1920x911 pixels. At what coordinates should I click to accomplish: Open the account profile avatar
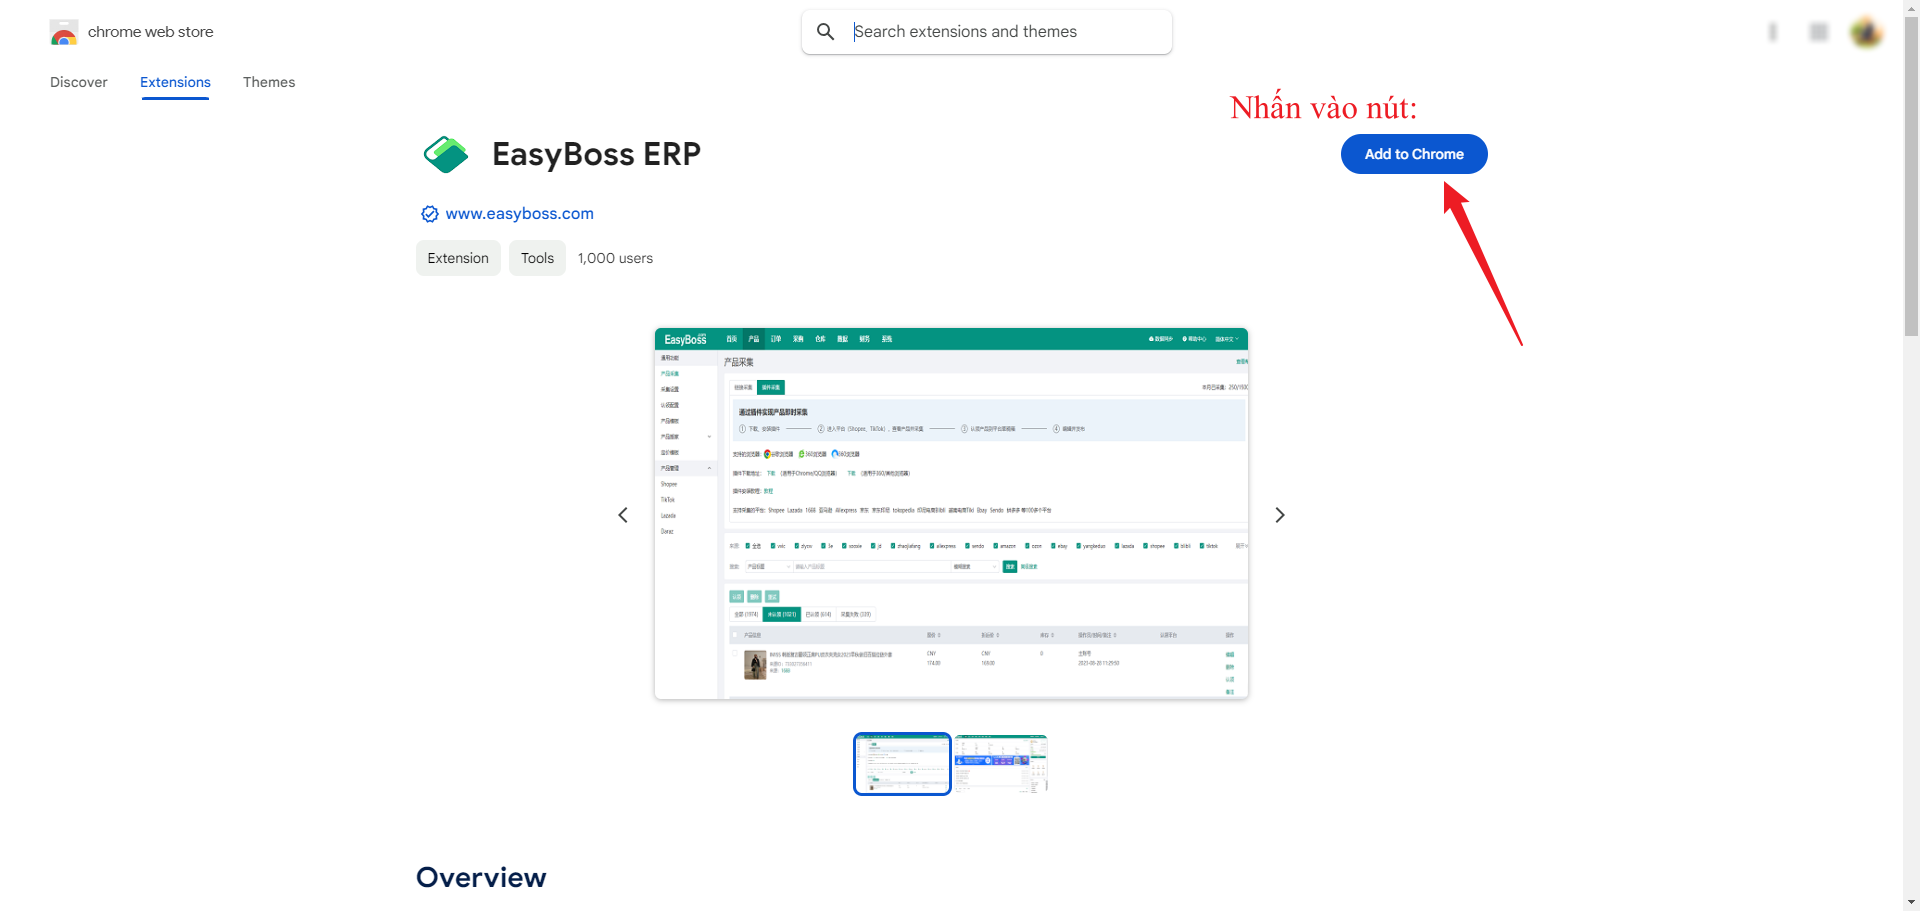click(1866, 32)
